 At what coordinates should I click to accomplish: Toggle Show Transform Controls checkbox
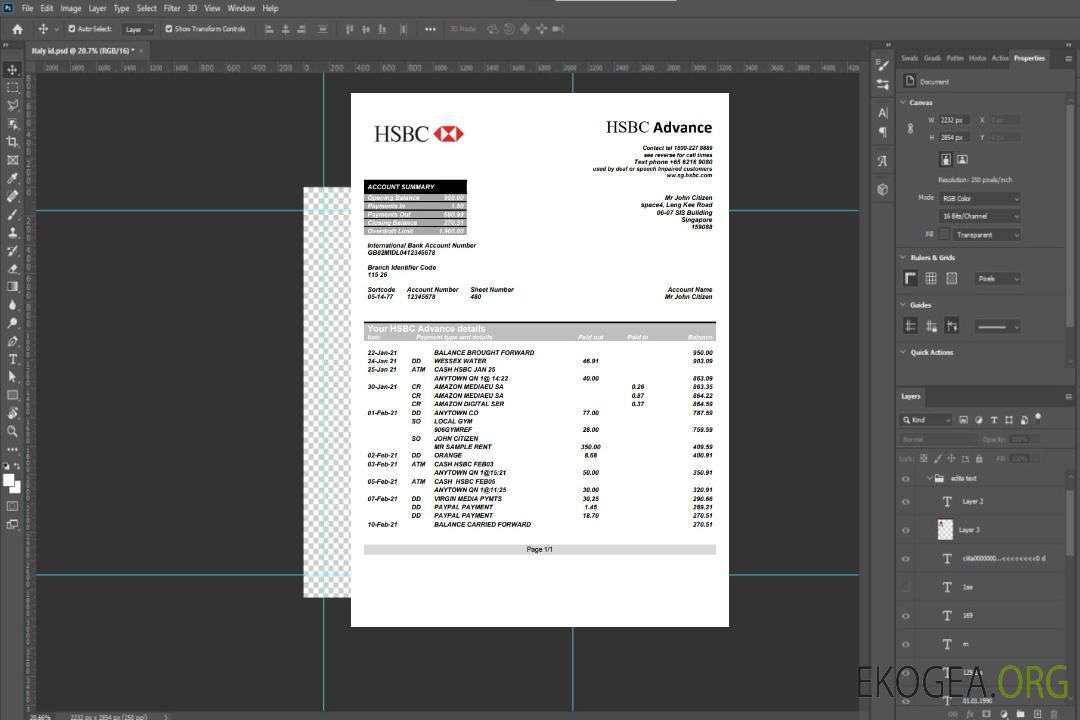[169, 29]
